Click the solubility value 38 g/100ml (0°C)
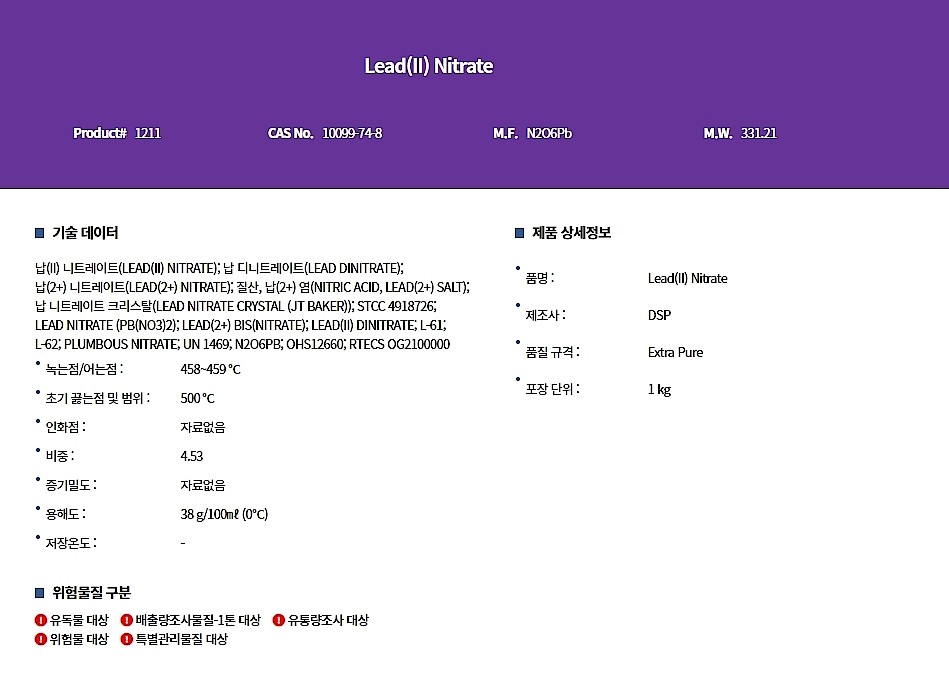The height and width of the screenshot is (694, 949). [224, 514]
